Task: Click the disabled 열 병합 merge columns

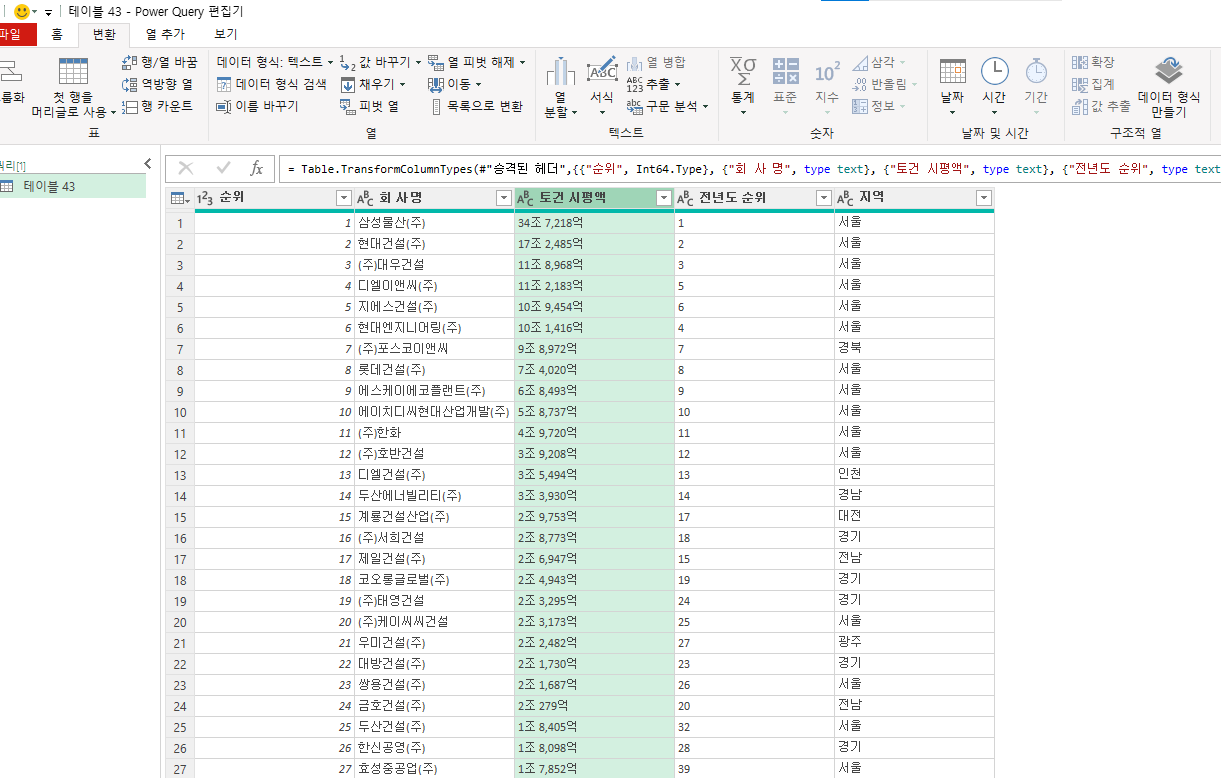Action: point(657,62)
